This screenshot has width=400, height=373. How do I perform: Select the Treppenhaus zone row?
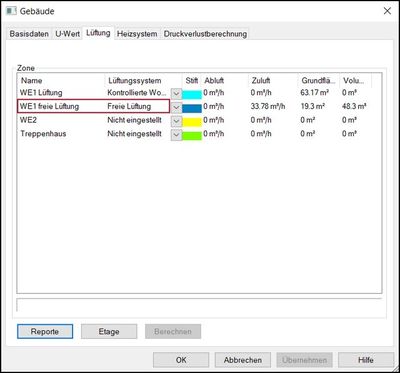point(199,134)
